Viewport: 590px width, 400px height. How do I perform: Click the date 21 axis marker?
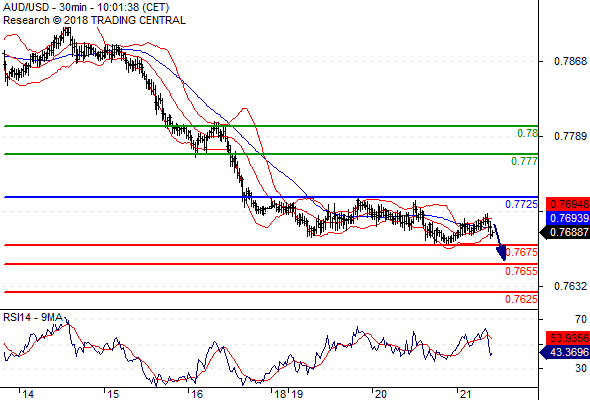(465, 394)
